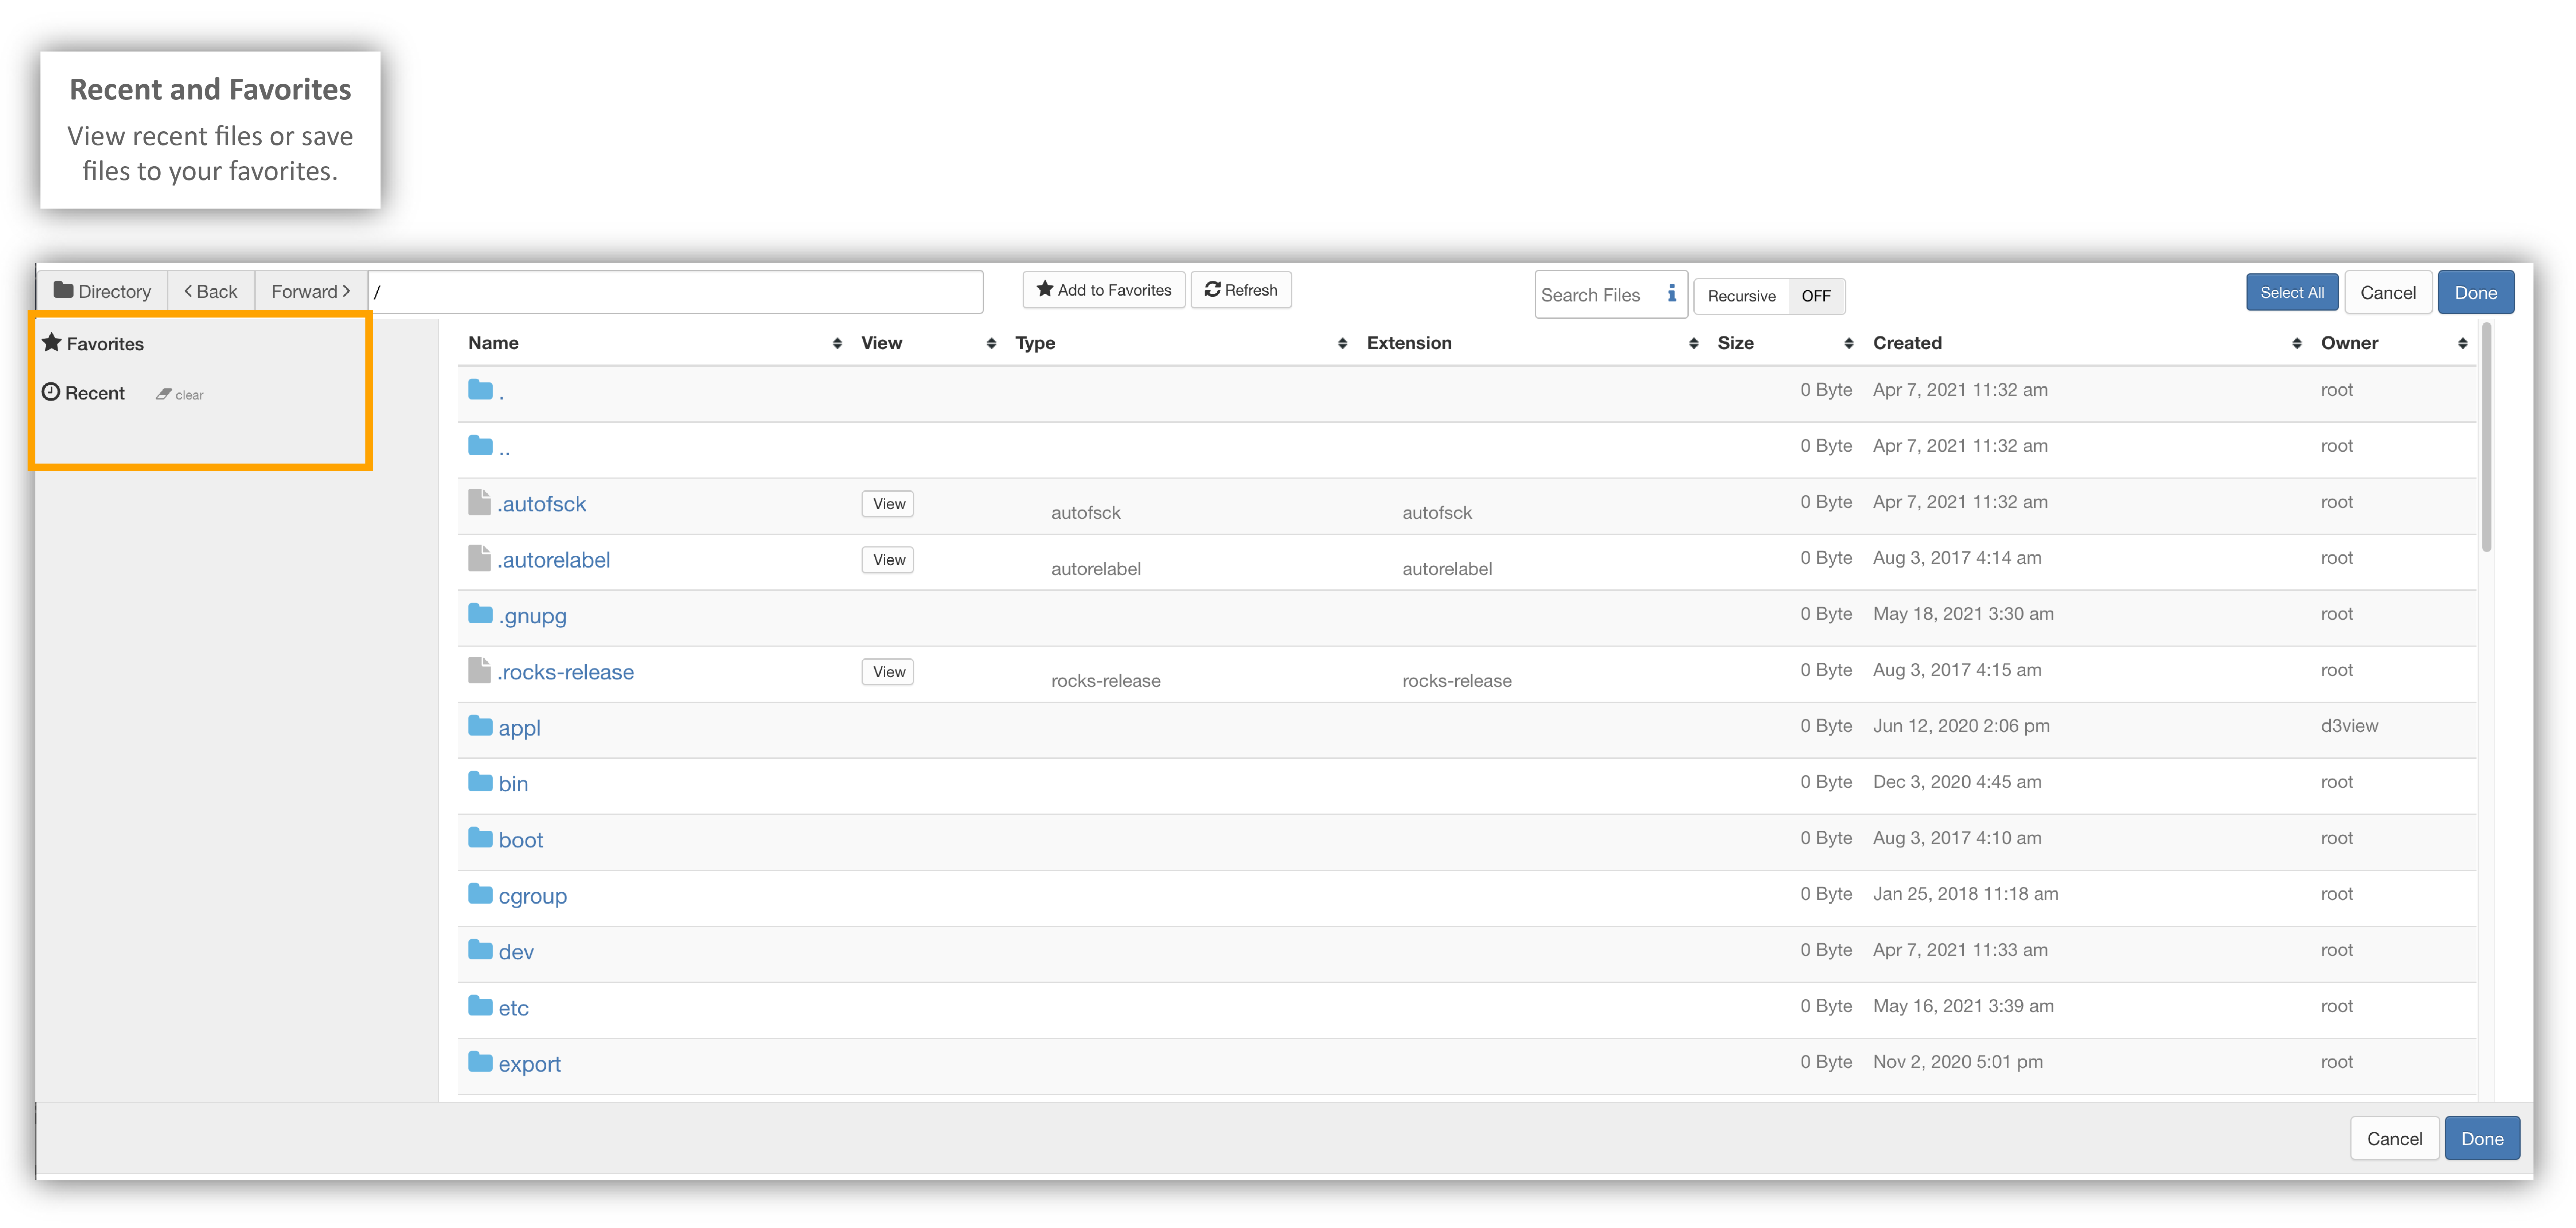Go Forward to next directory
This screenshot has width=2576, height=1228.
pos(311,291)
